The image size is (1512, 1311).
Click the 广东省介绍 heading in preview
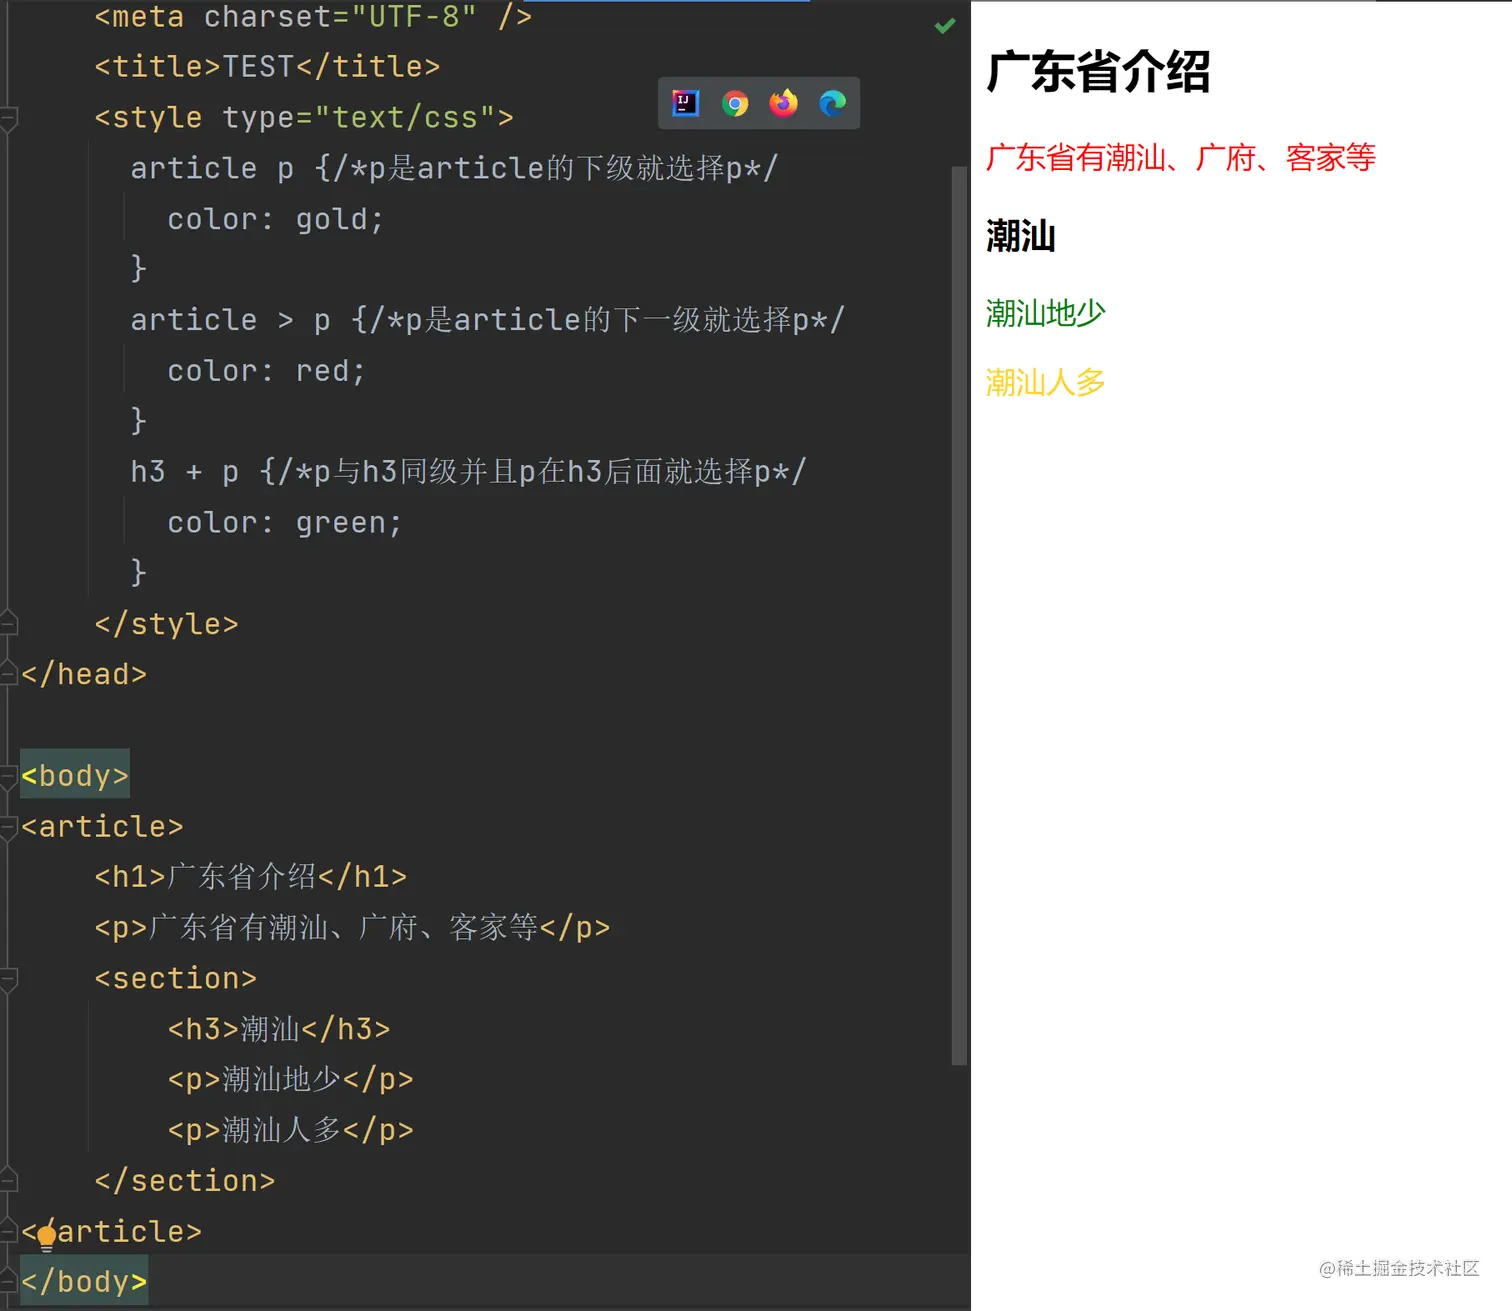[x=1098, y=71]
